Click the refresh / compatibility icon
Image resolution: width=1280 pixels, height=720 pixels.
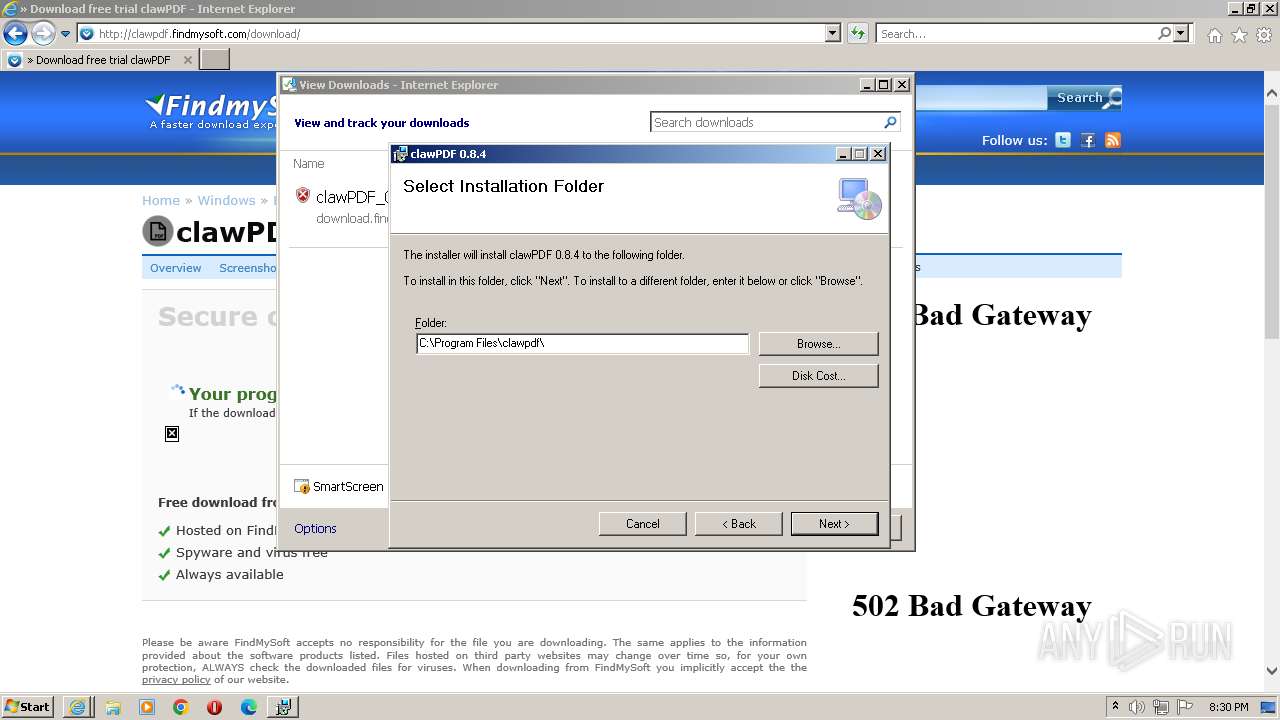click(857, 33)
